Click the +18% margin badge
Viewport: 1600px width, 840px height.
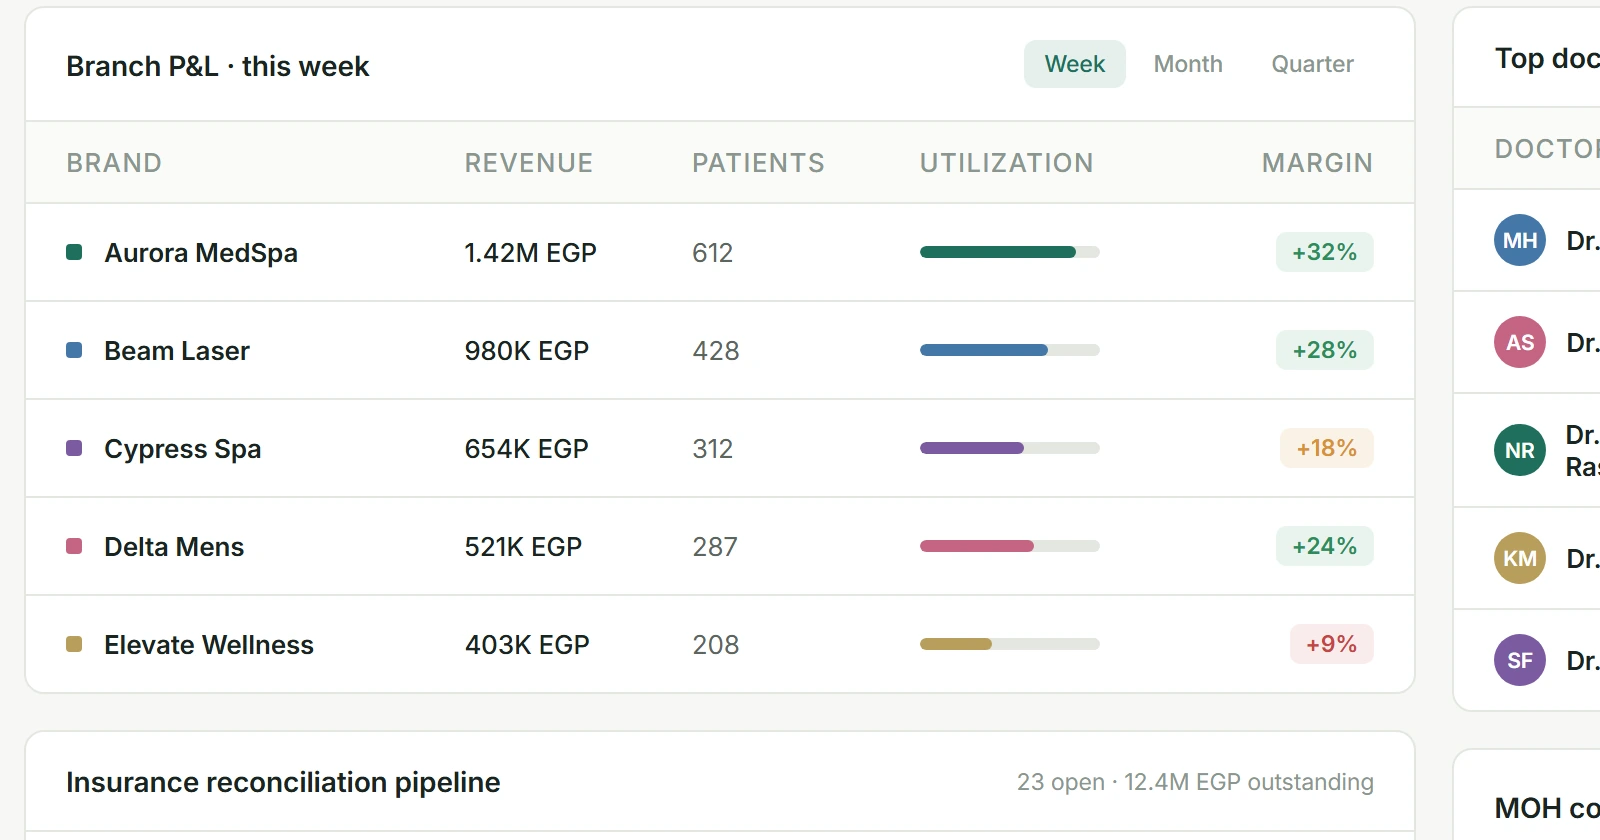[1327, 448]
